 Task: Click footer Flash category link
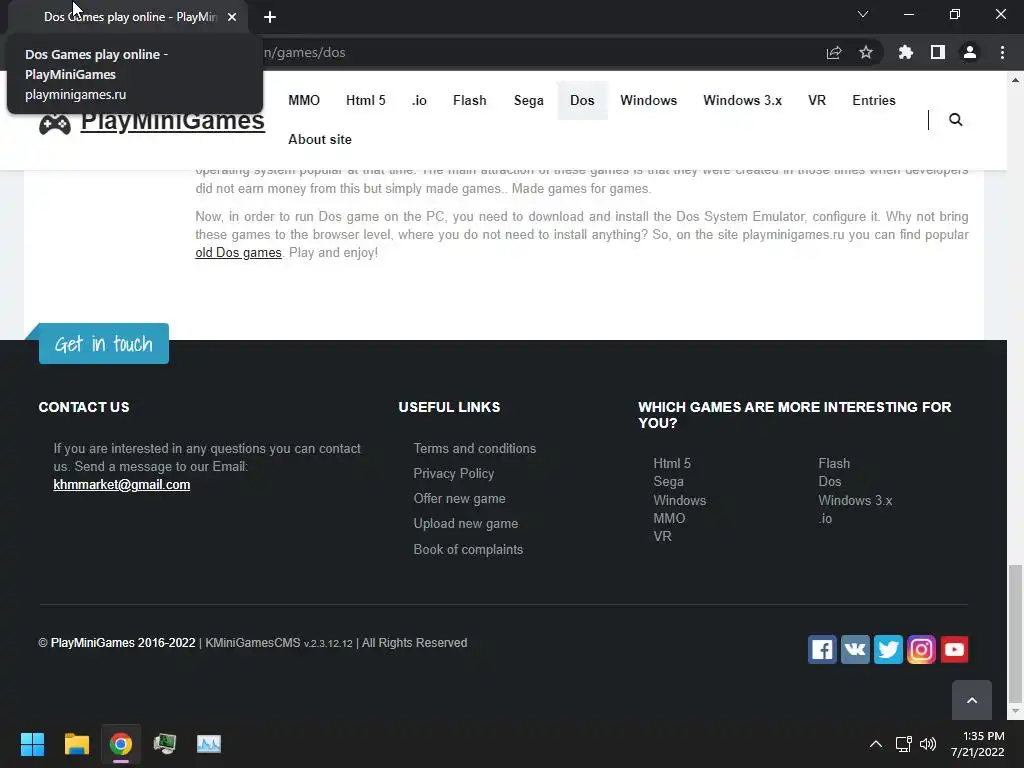[834, 463]
